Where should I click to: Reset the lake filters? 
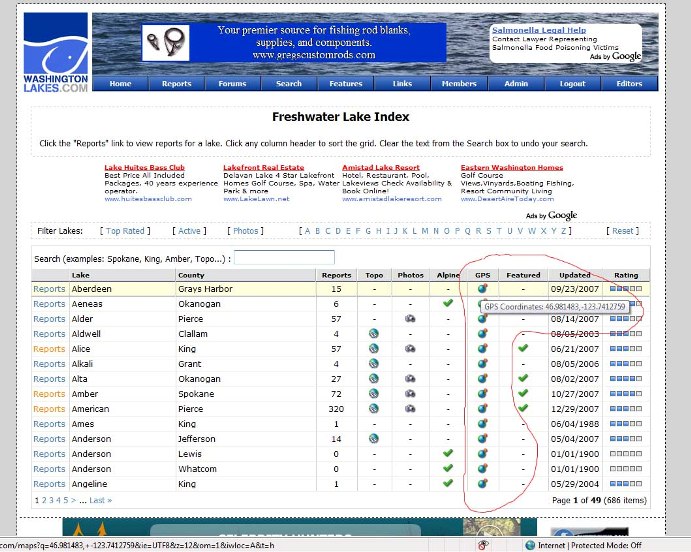[624, 231]
